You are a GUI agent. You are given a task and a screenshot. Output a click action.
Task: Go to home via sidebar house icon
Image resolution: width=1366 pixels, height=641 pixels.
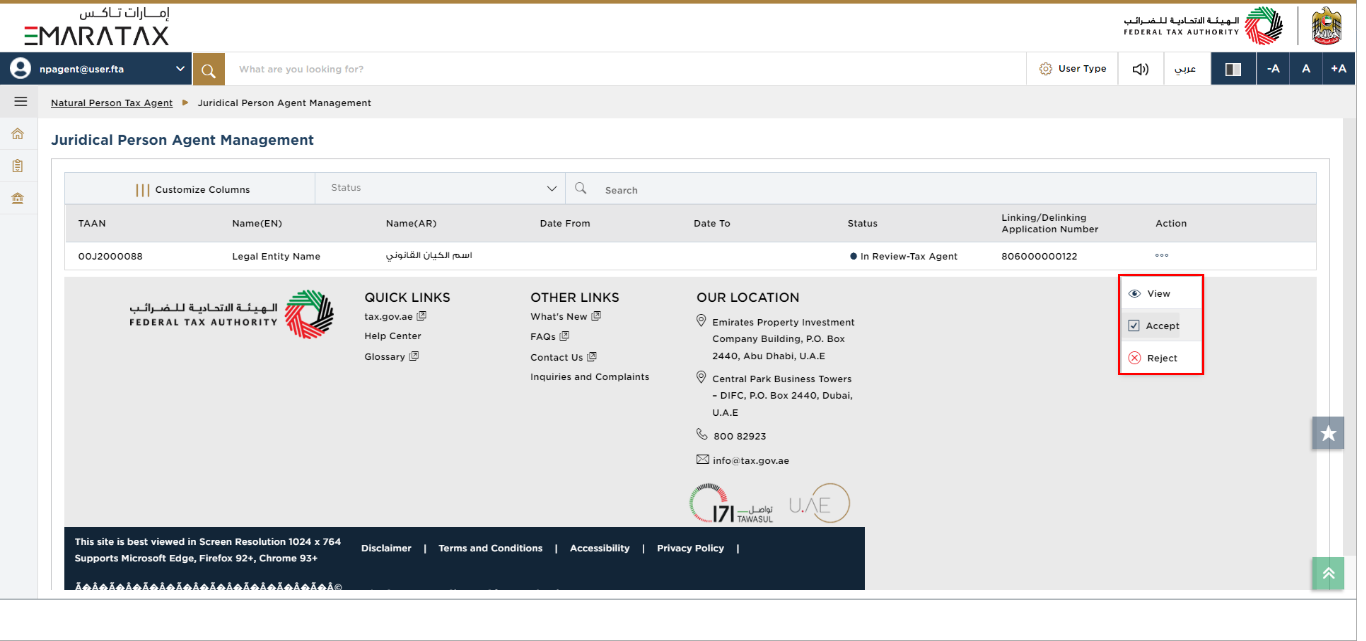click(x=18, y=134)
